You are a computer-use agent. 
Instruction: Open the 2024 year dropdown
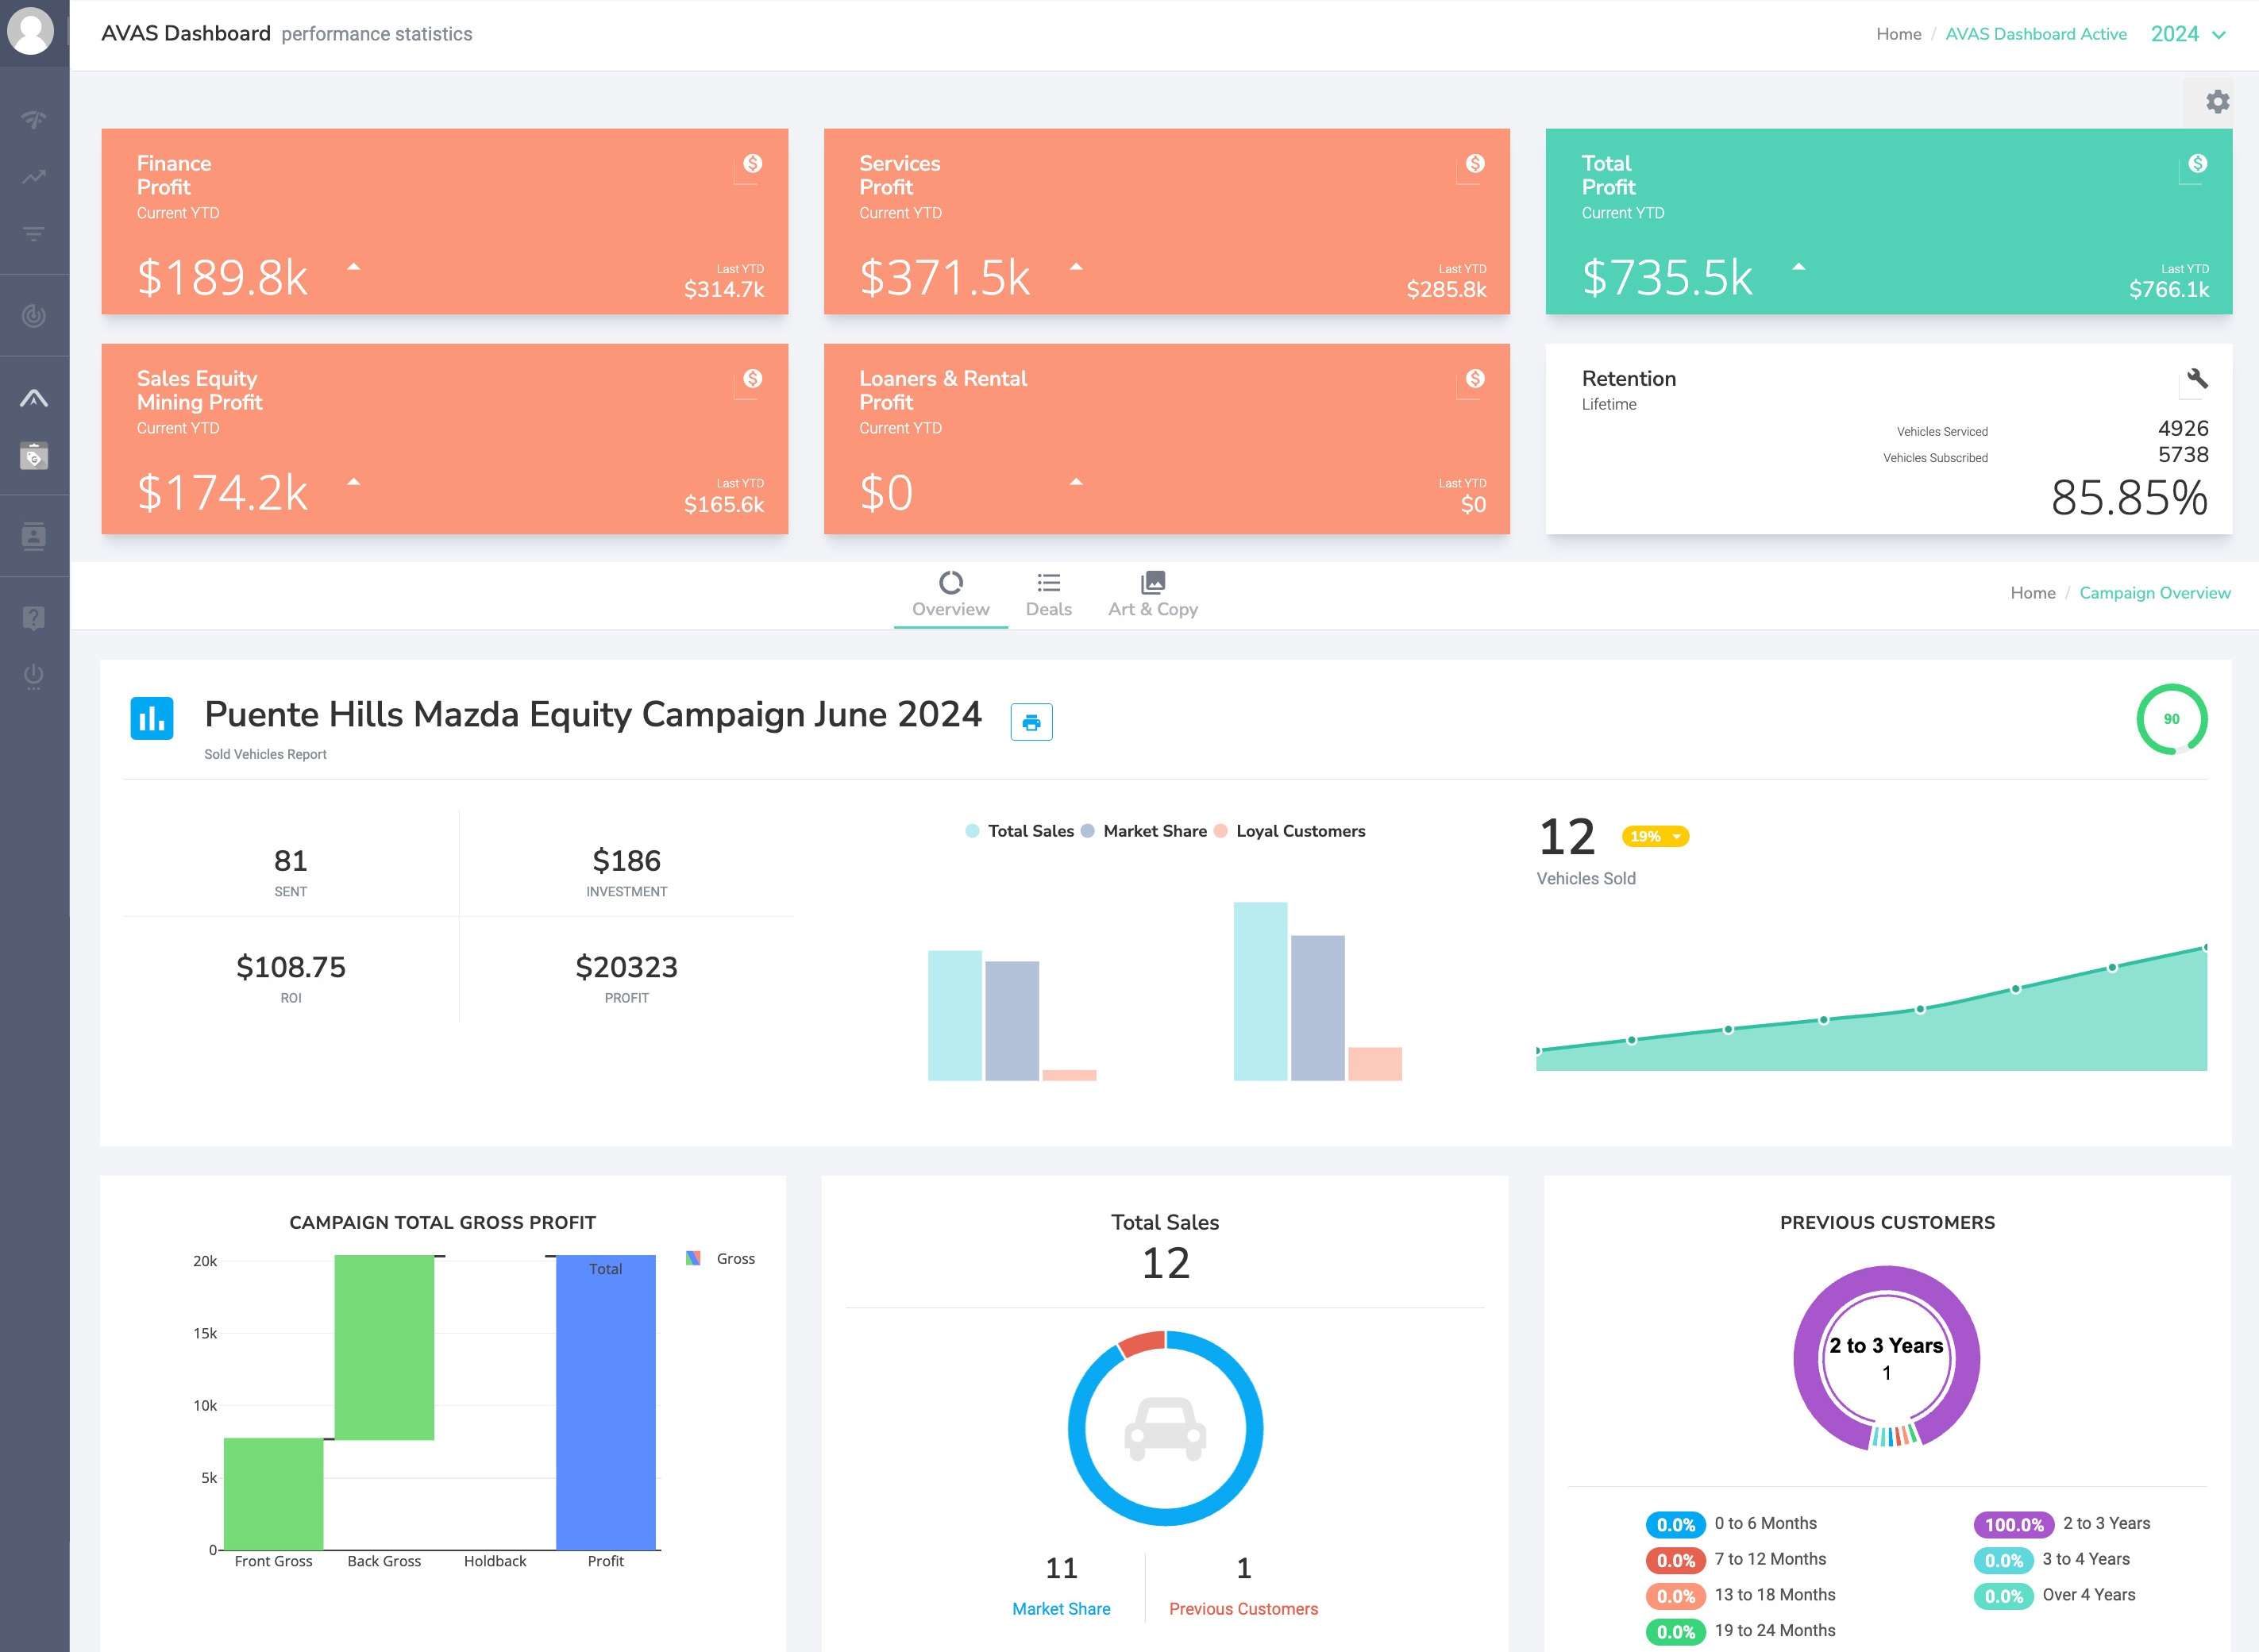[x=2187, y=34]
